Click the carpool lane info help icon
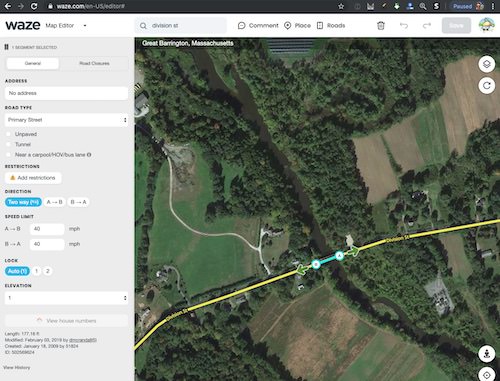This screenshot has width=500, height=381. 89,155
